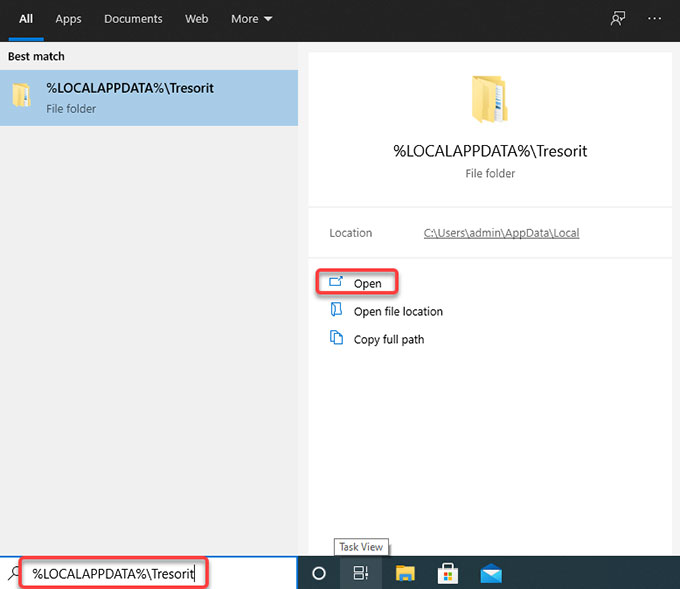This screenshot has height=589, width=680.
Task: Click the 'Location' label
Action: point(350,233)
